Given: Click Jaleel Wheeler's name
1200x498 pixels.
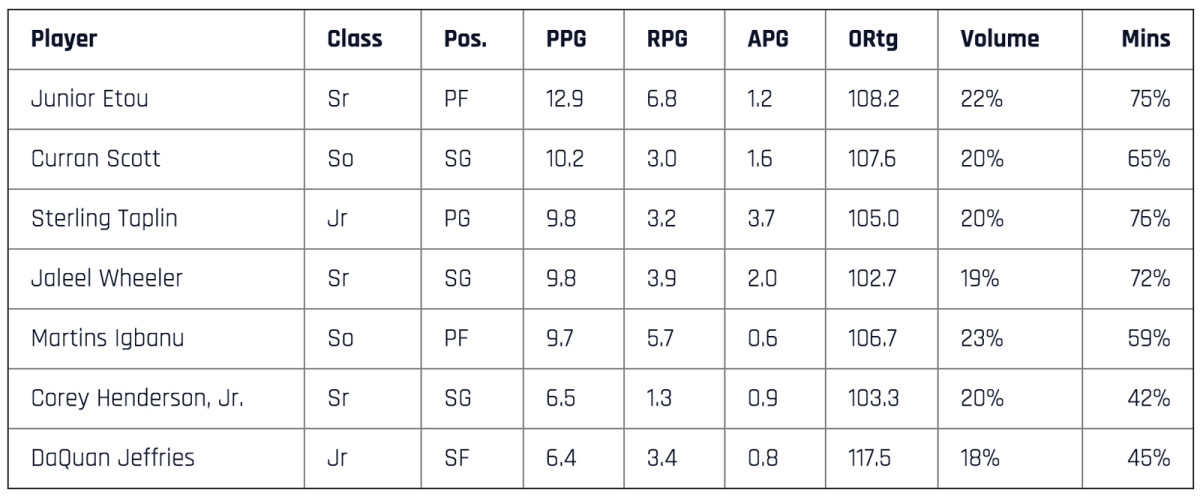Looking at the screenshot, I should (107, 279).
